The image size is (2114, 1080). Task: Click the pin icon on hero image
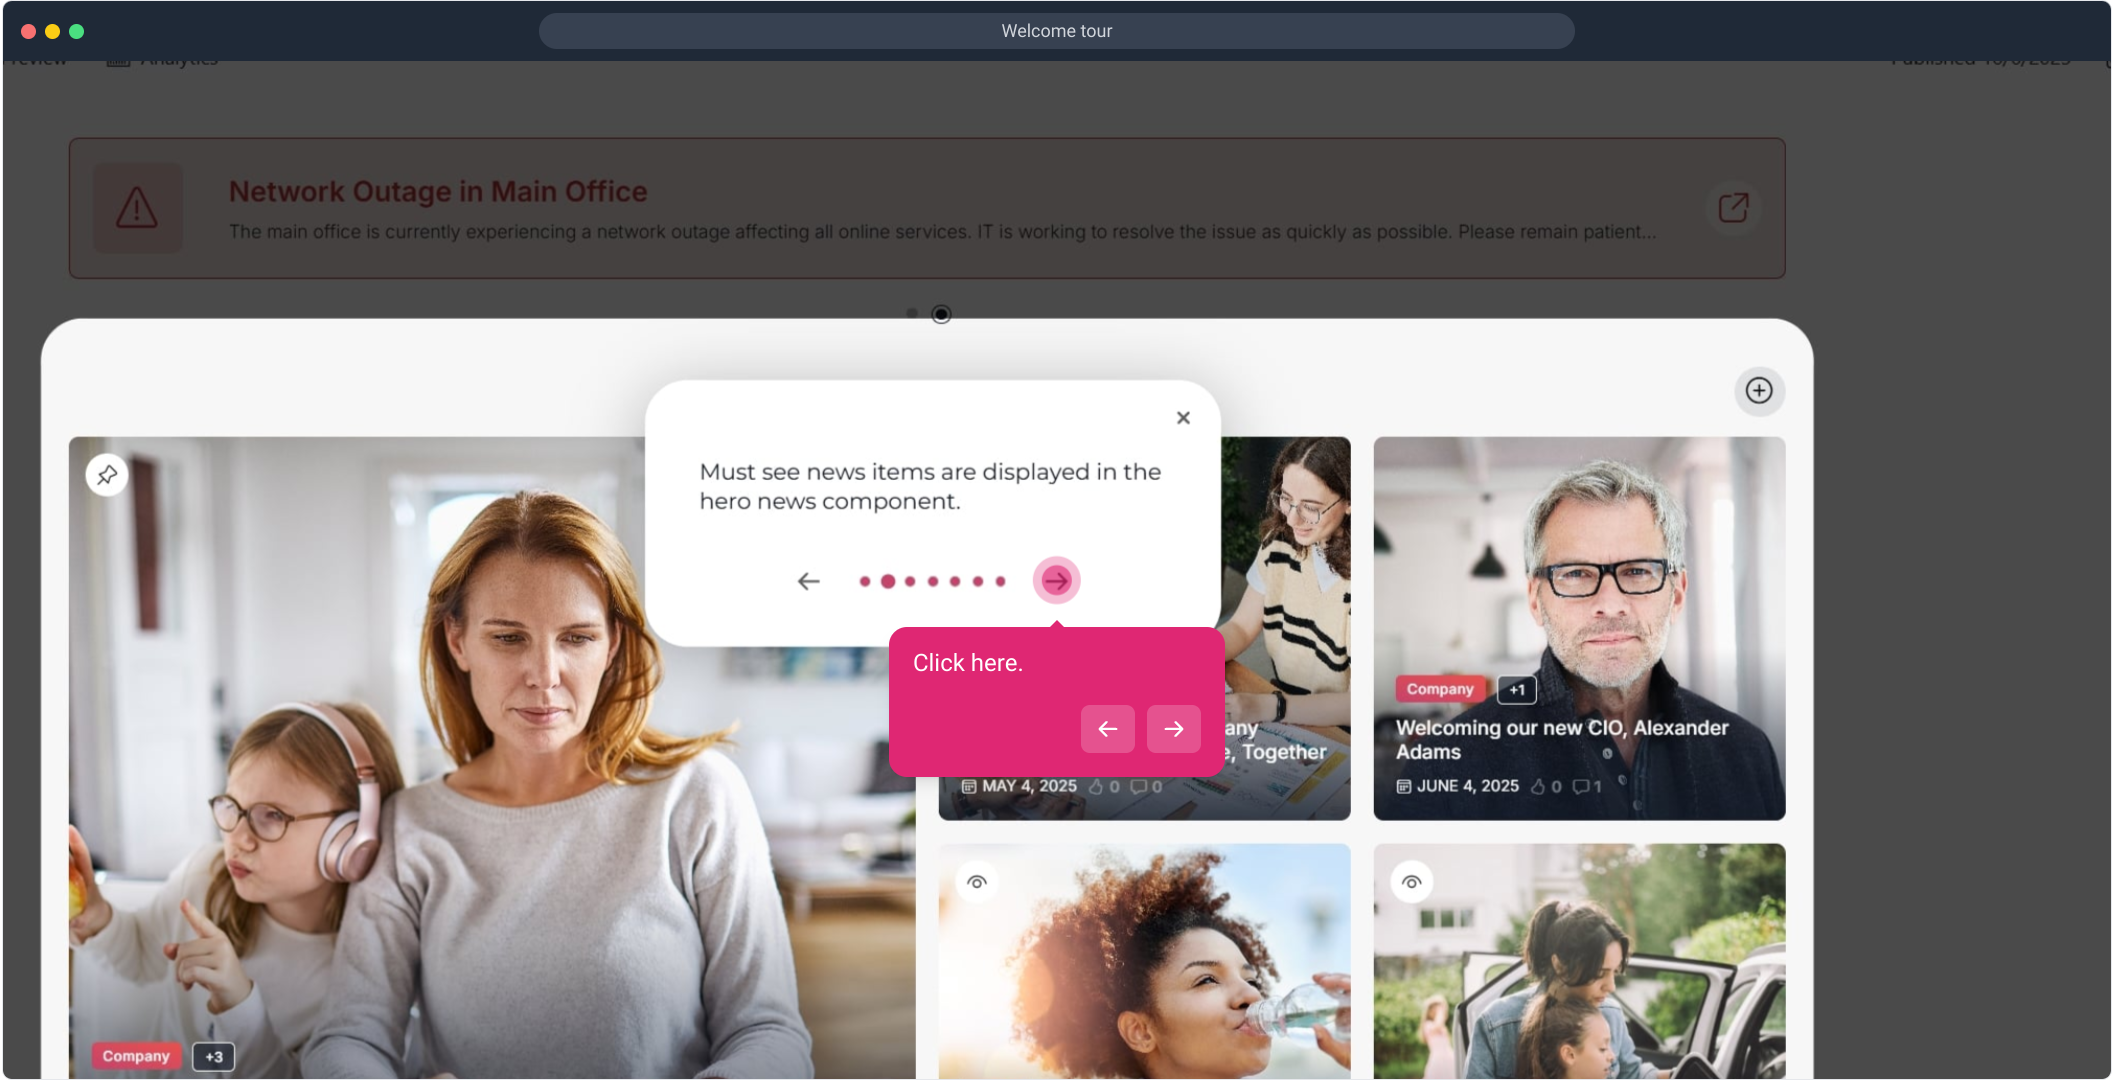(107, 475)
